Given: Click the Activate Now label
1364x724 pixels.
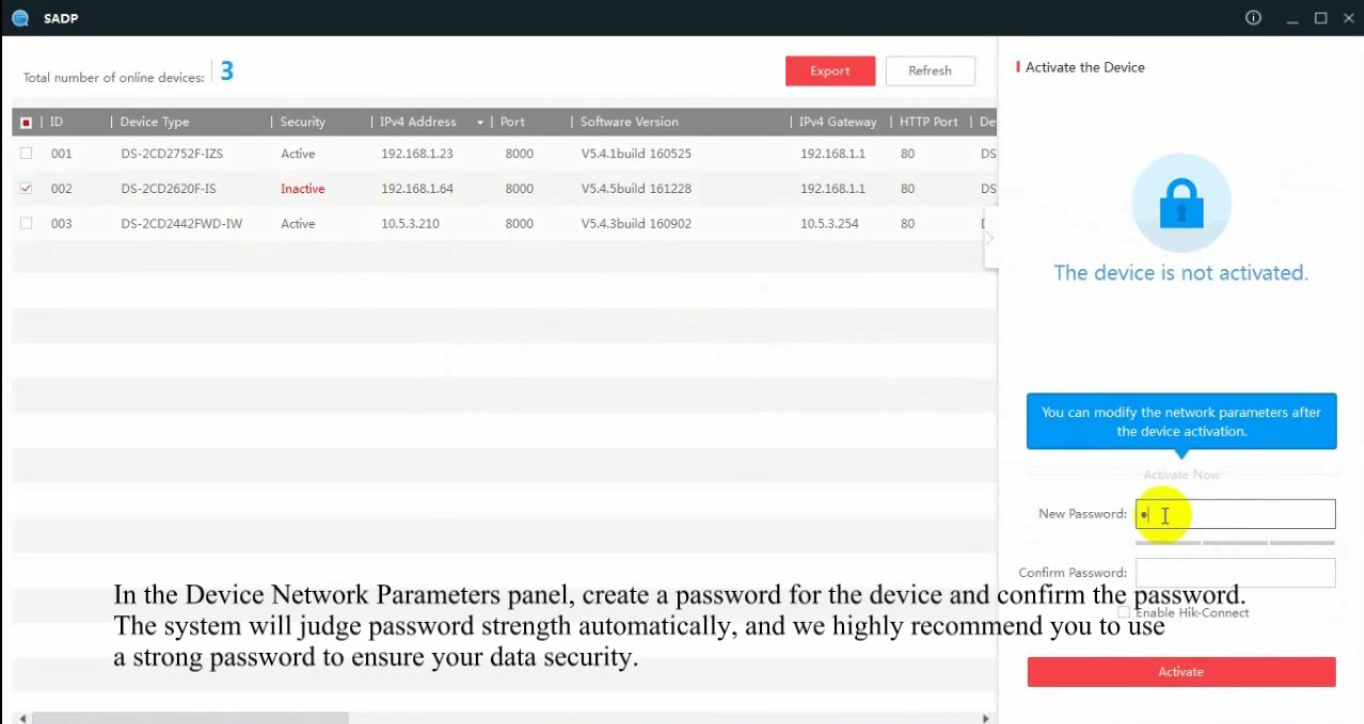Looking at the screenshot, I should (1181, 475).
